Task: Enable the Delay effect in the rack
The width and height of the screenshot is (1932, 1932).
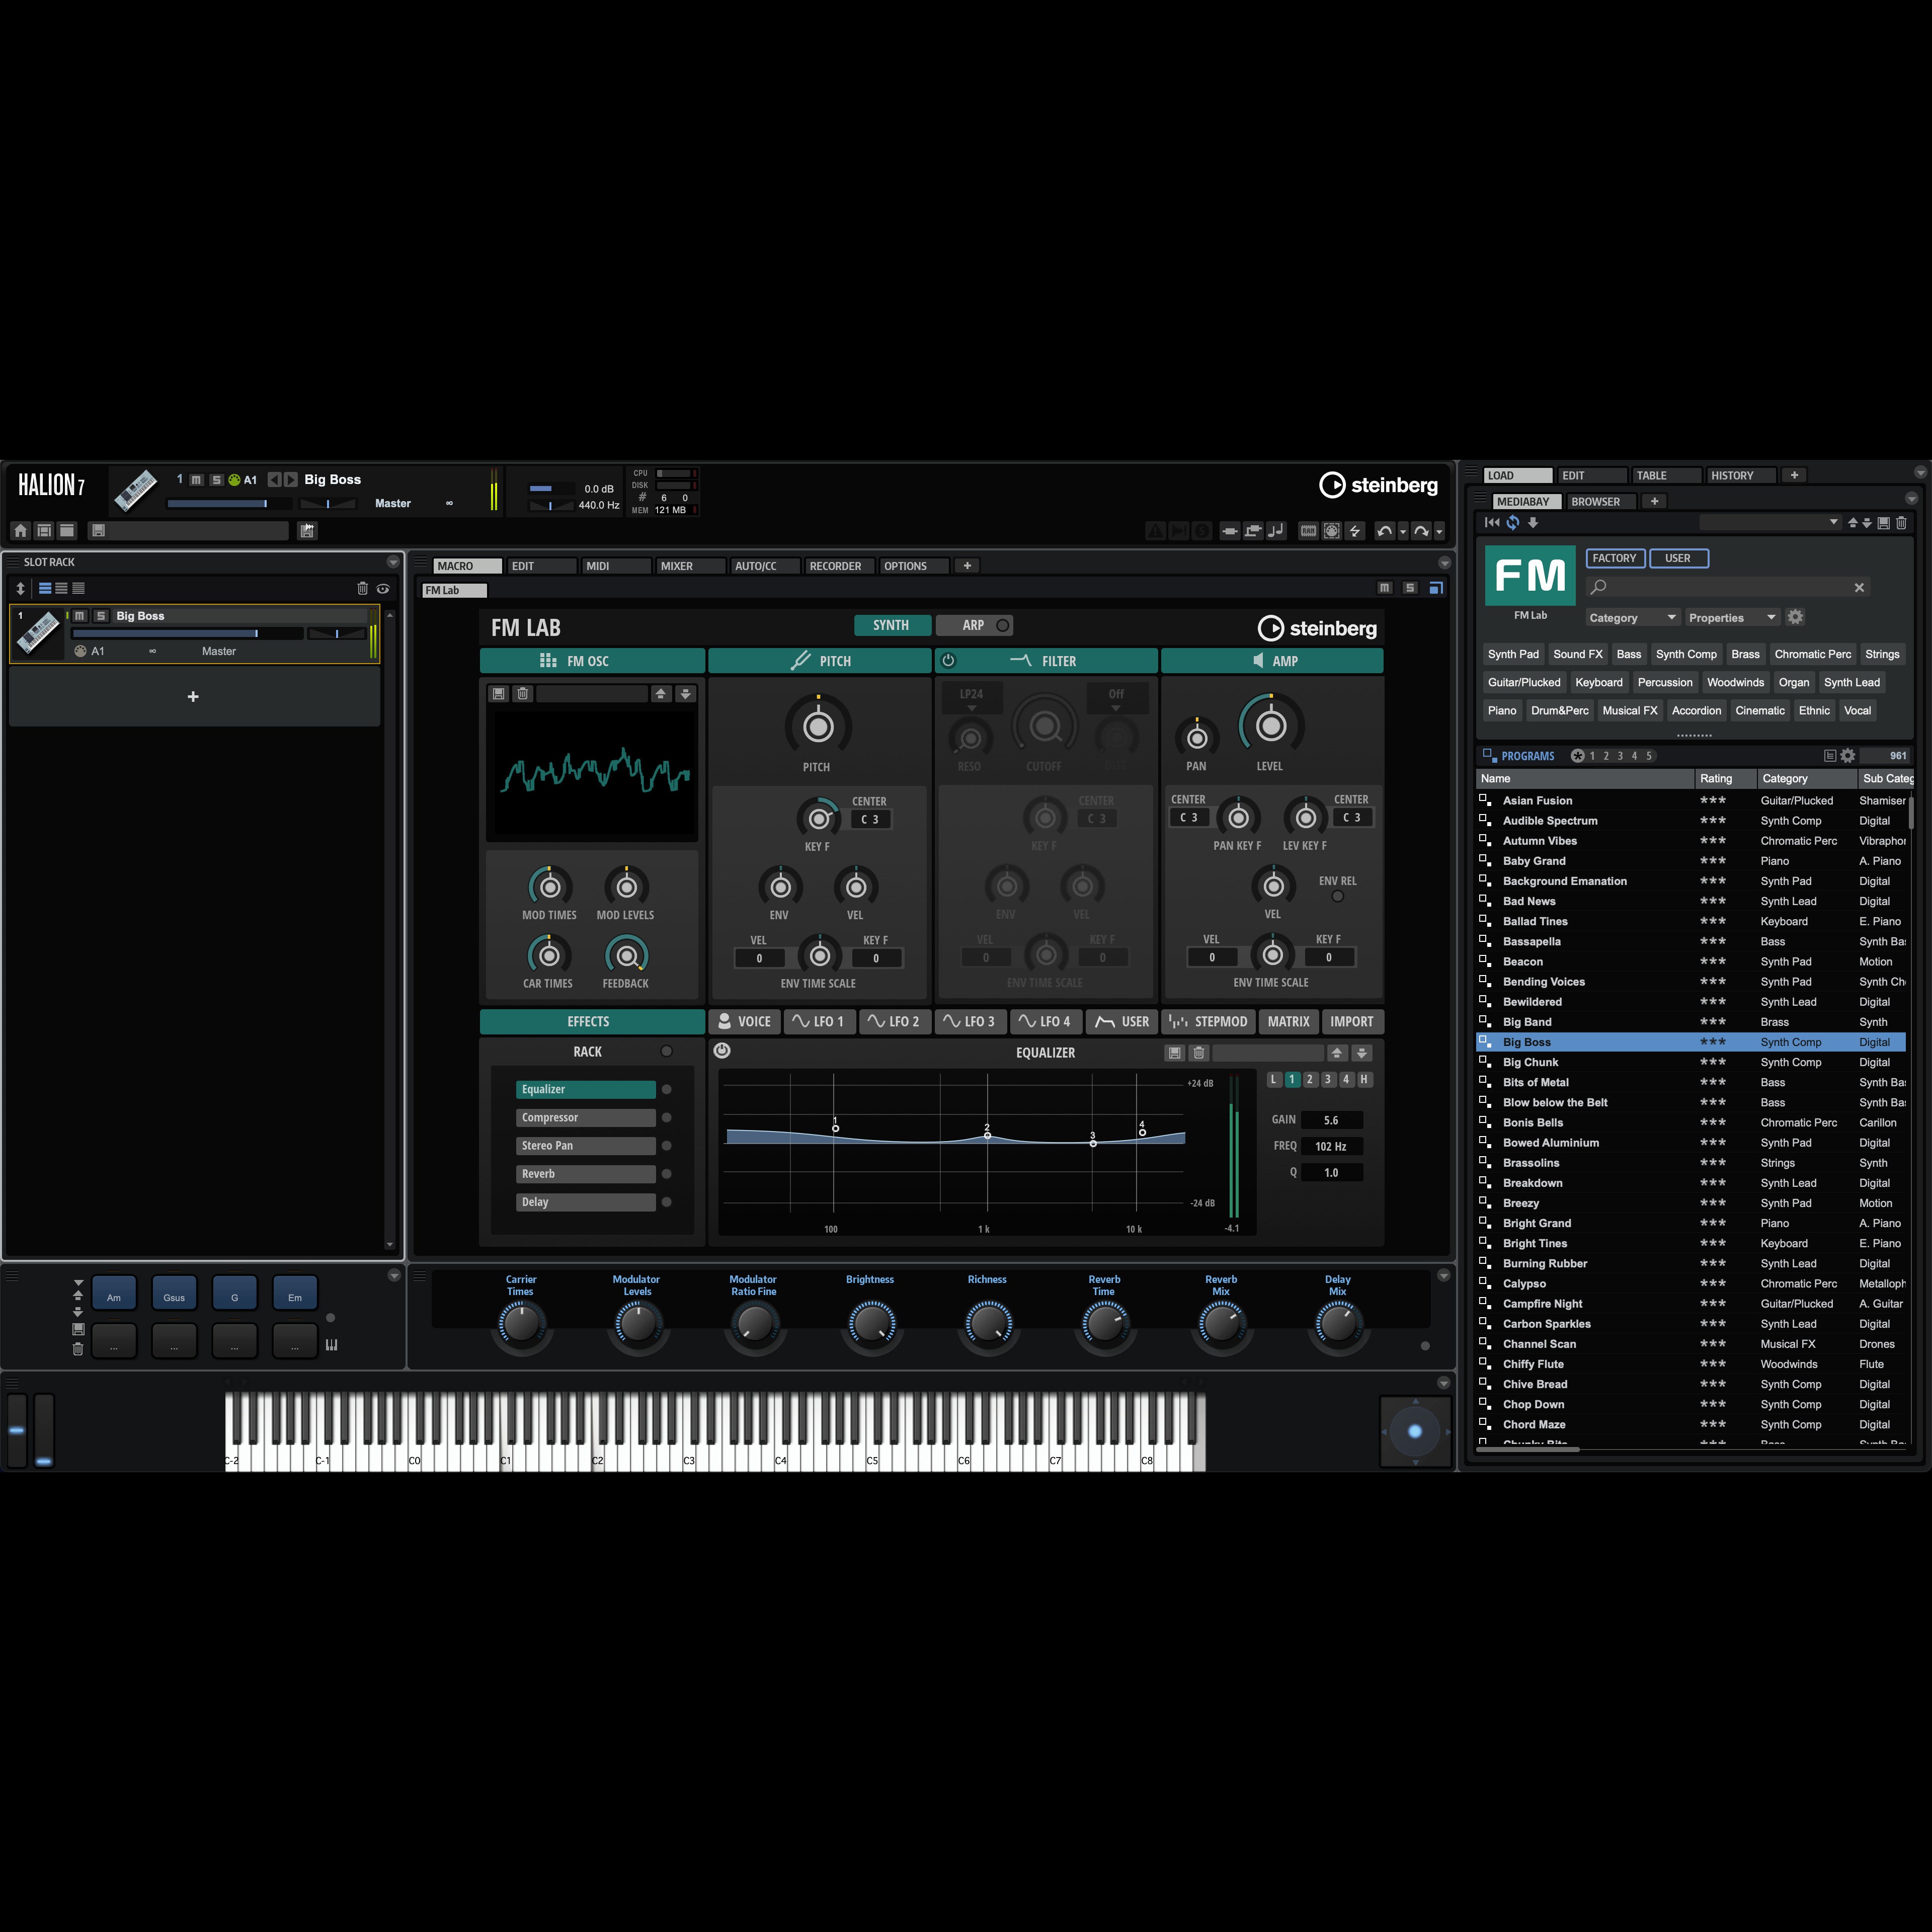Action: (666, 1202)
